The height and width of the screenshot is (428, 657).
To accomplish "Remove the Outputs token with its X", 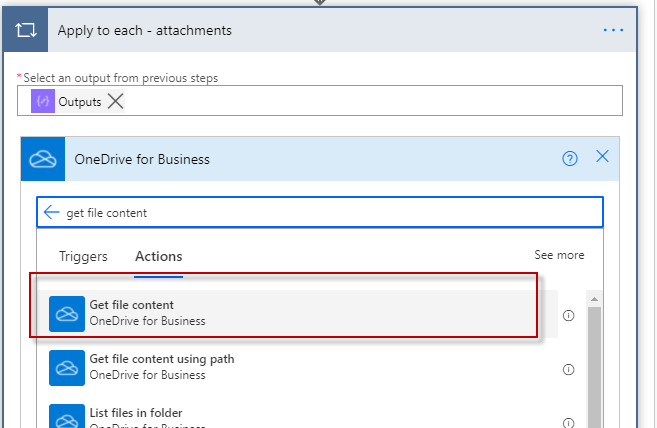I will pyautogui.click(x=116, y=101).
